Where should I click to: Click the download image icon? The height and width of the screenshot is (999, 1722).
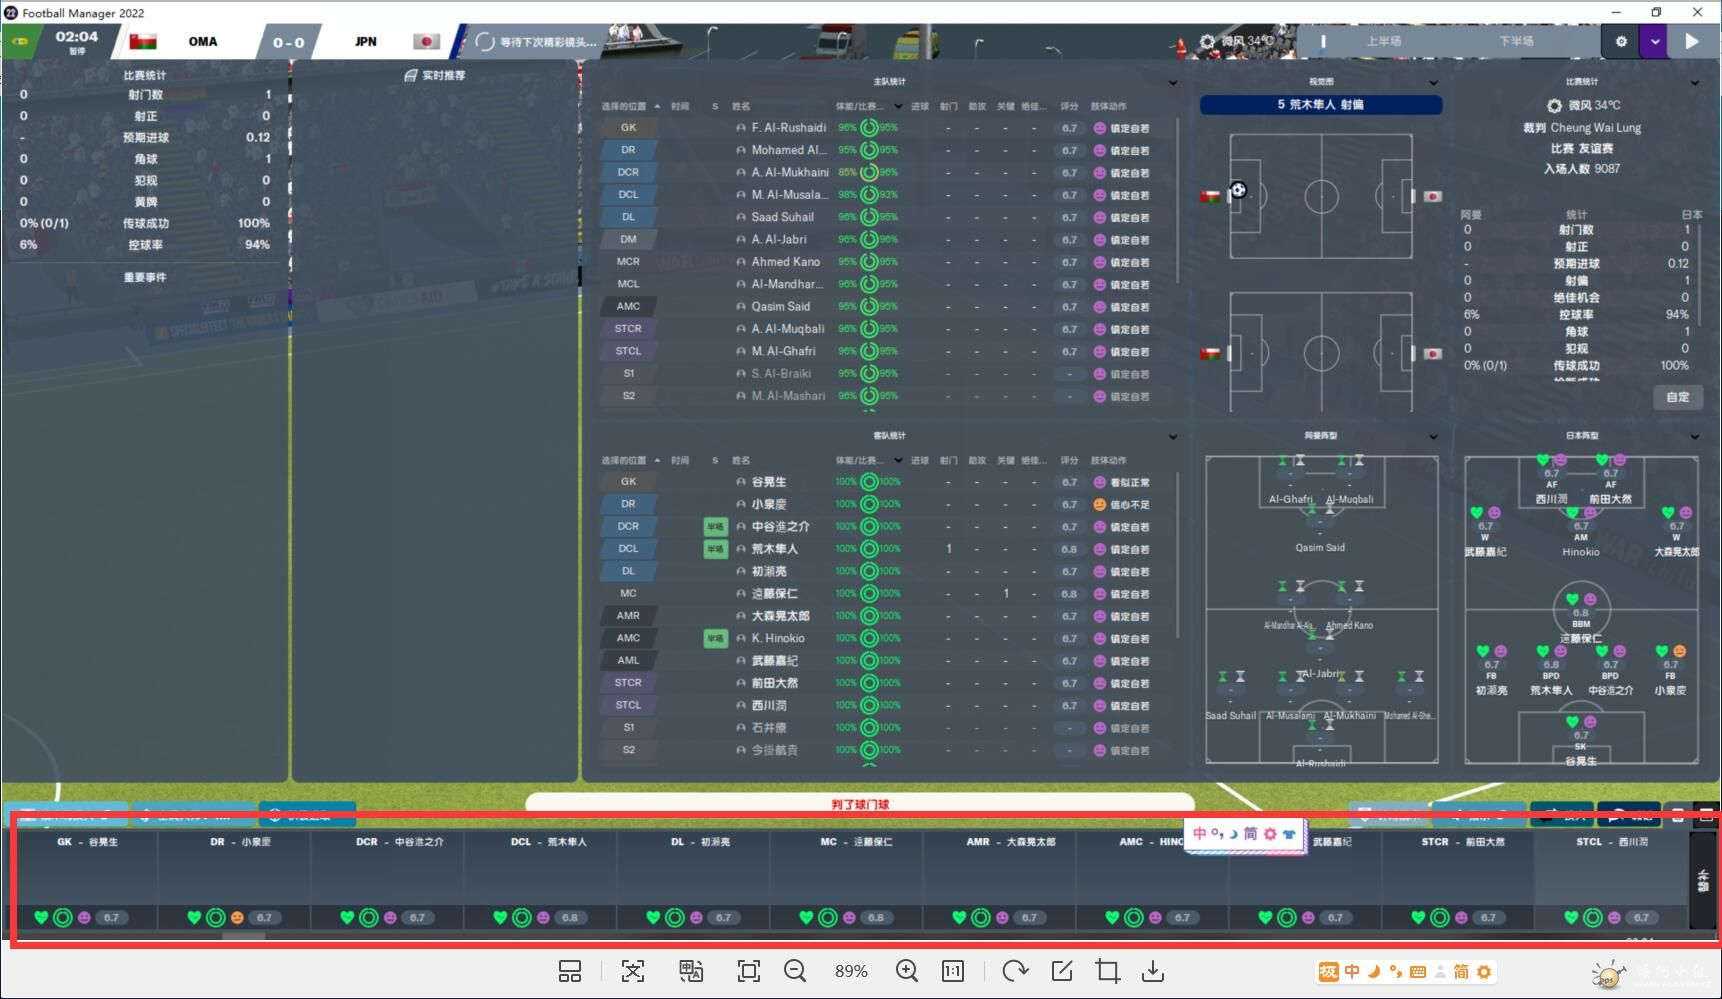click(1153, 971)
